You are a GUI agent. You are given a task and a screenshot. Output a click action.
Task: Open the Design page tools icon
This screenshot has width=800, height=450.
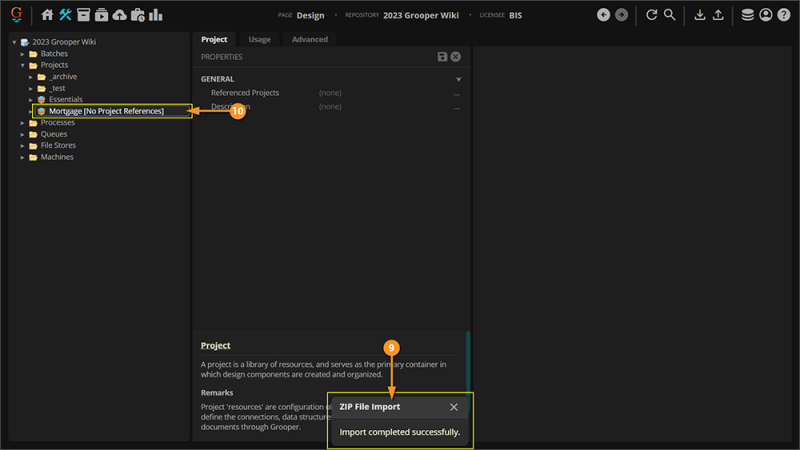click(x=65, y=15)
